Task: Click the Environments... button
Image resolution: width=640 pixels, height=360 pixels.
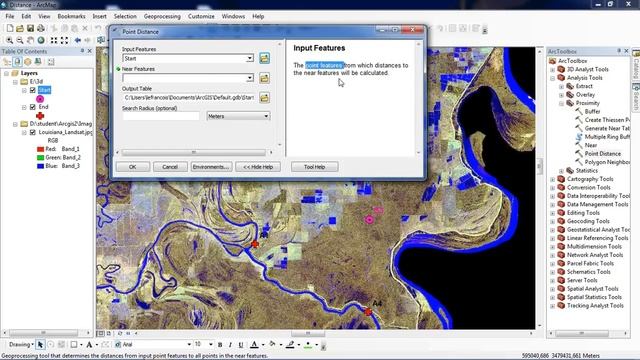Action: pos(211,167)
